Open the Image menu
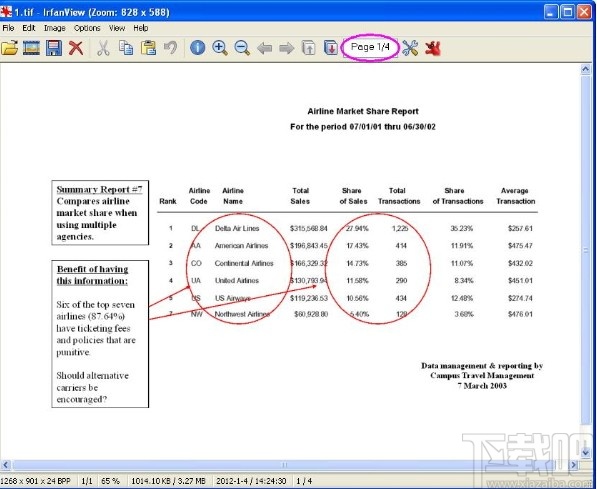597x489 pixels. [54, 28]
